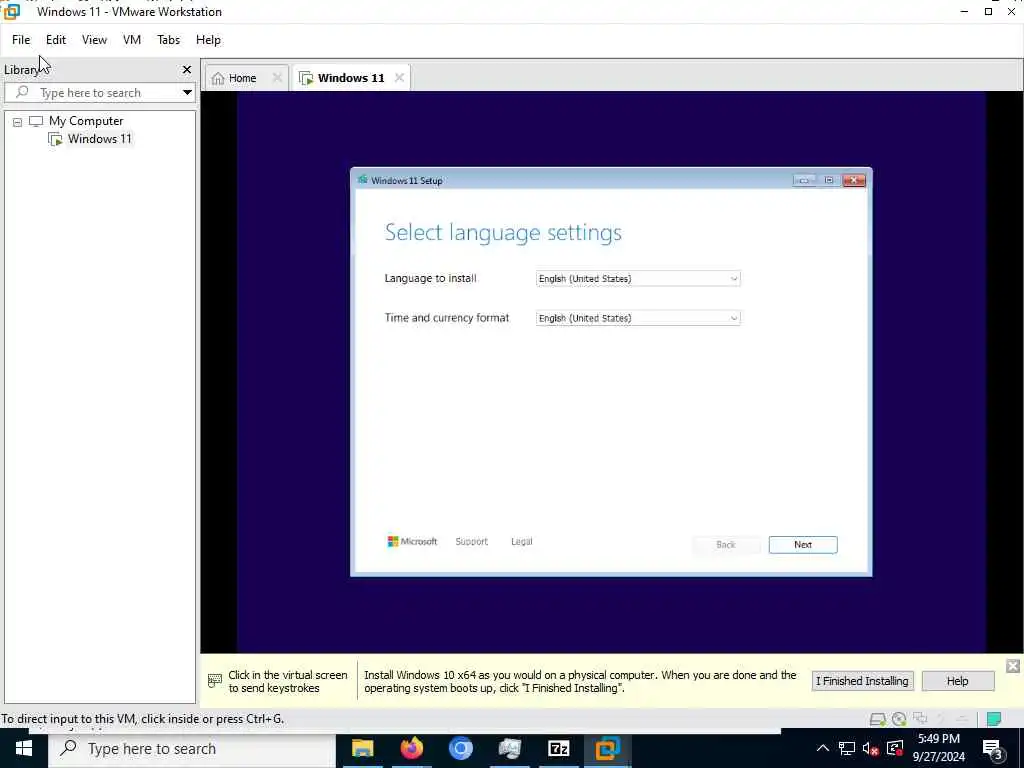
Task: Click the Windows 11 Setup title icon
Action: [362, 180]
